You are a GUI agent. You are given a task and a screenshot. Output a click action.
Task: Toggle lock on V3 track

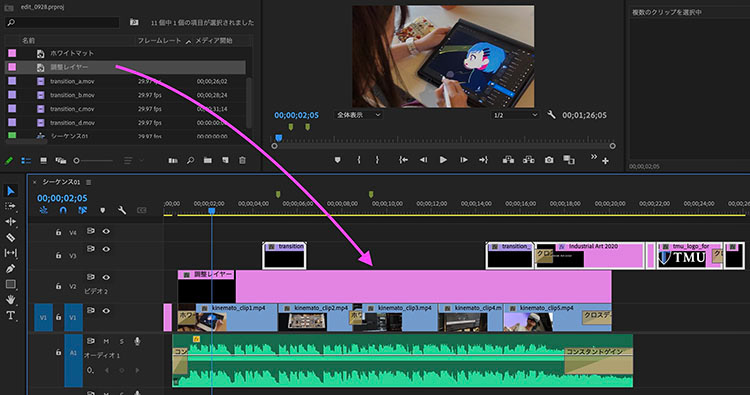[58, 255]
